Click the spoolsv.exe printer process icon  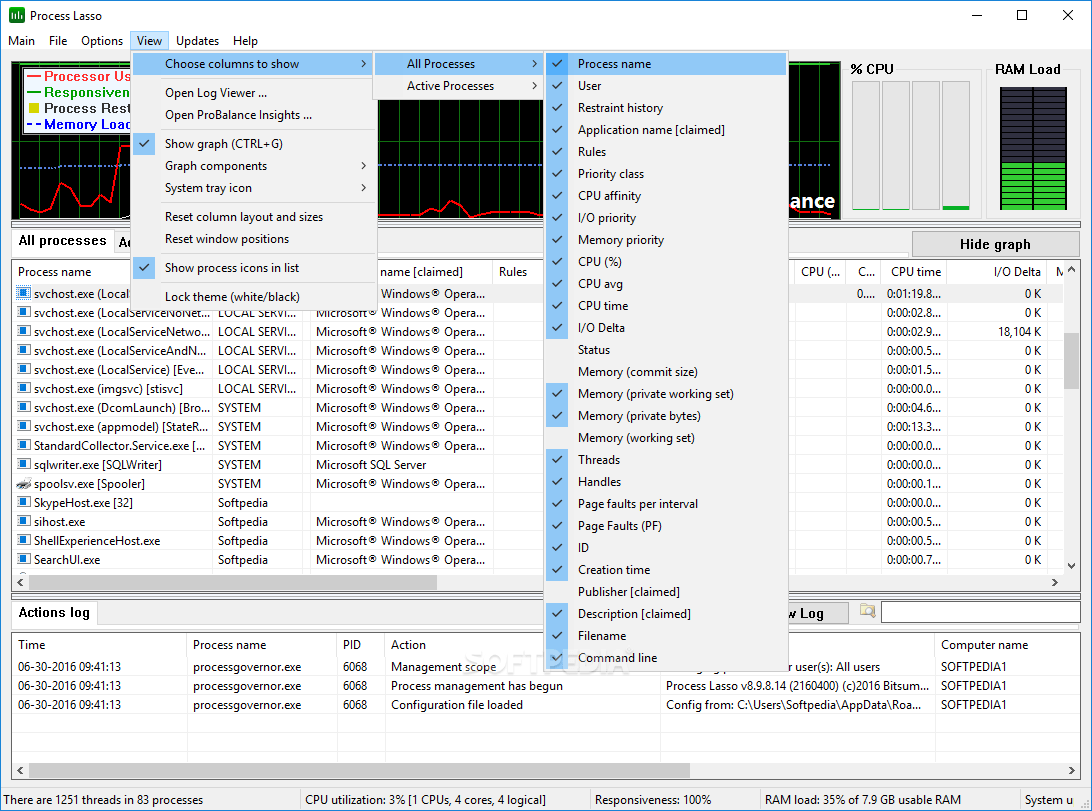pyautogui.click(x=24, y=484)
